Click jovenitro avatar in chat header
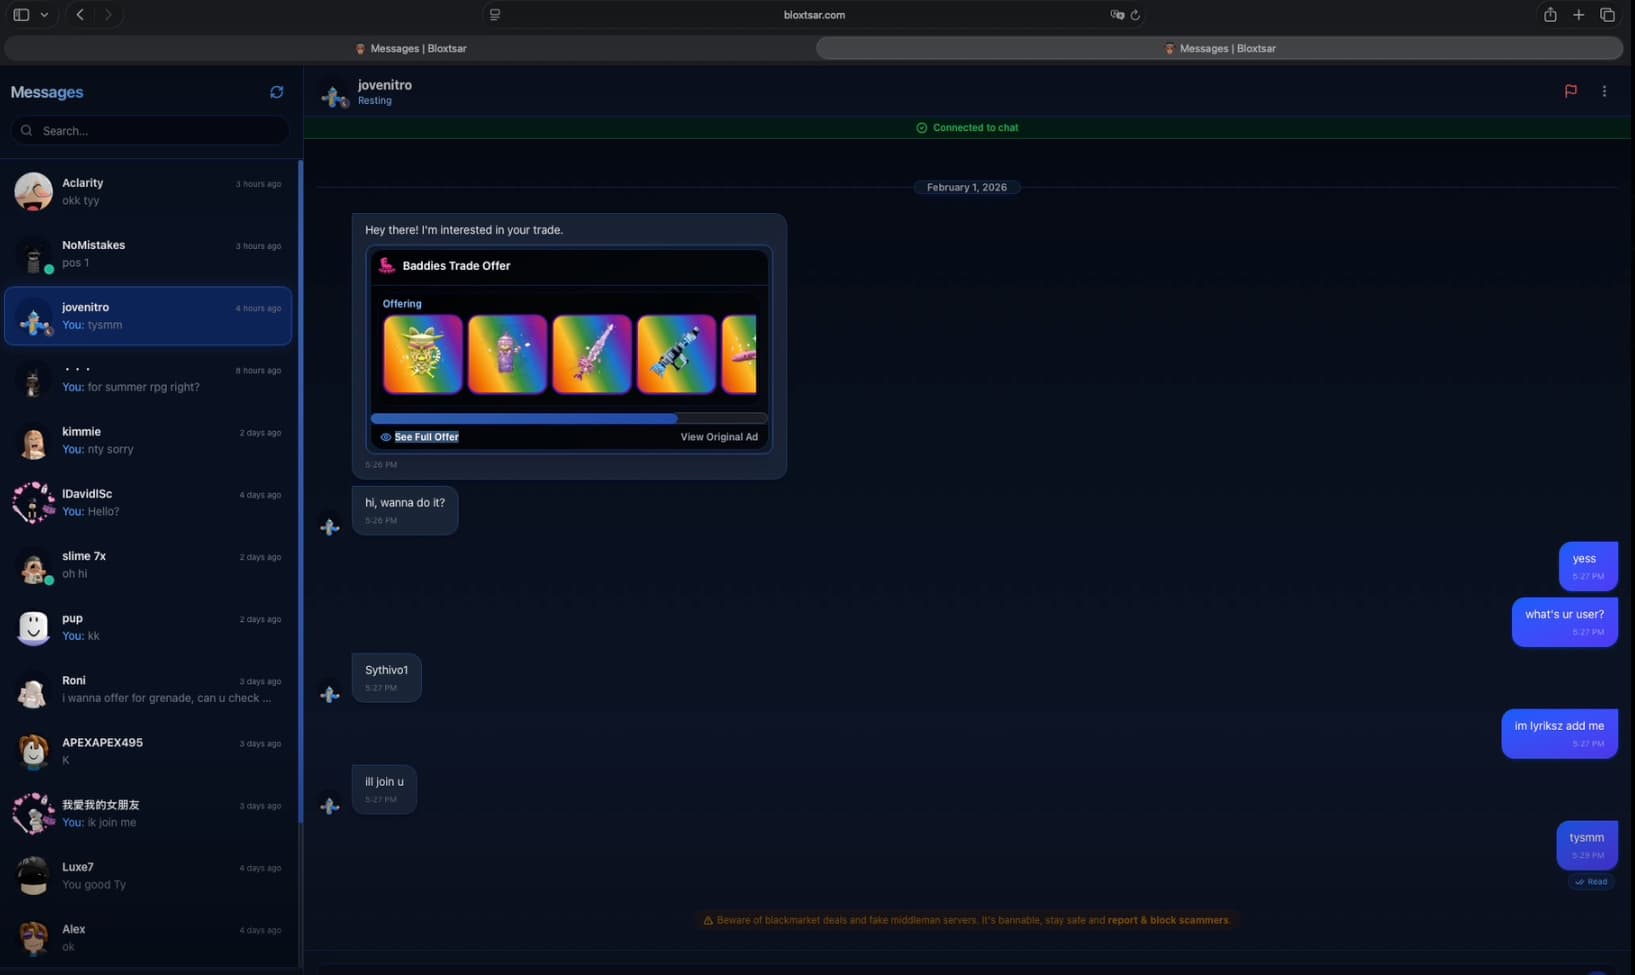 click(x=334, y=94)
